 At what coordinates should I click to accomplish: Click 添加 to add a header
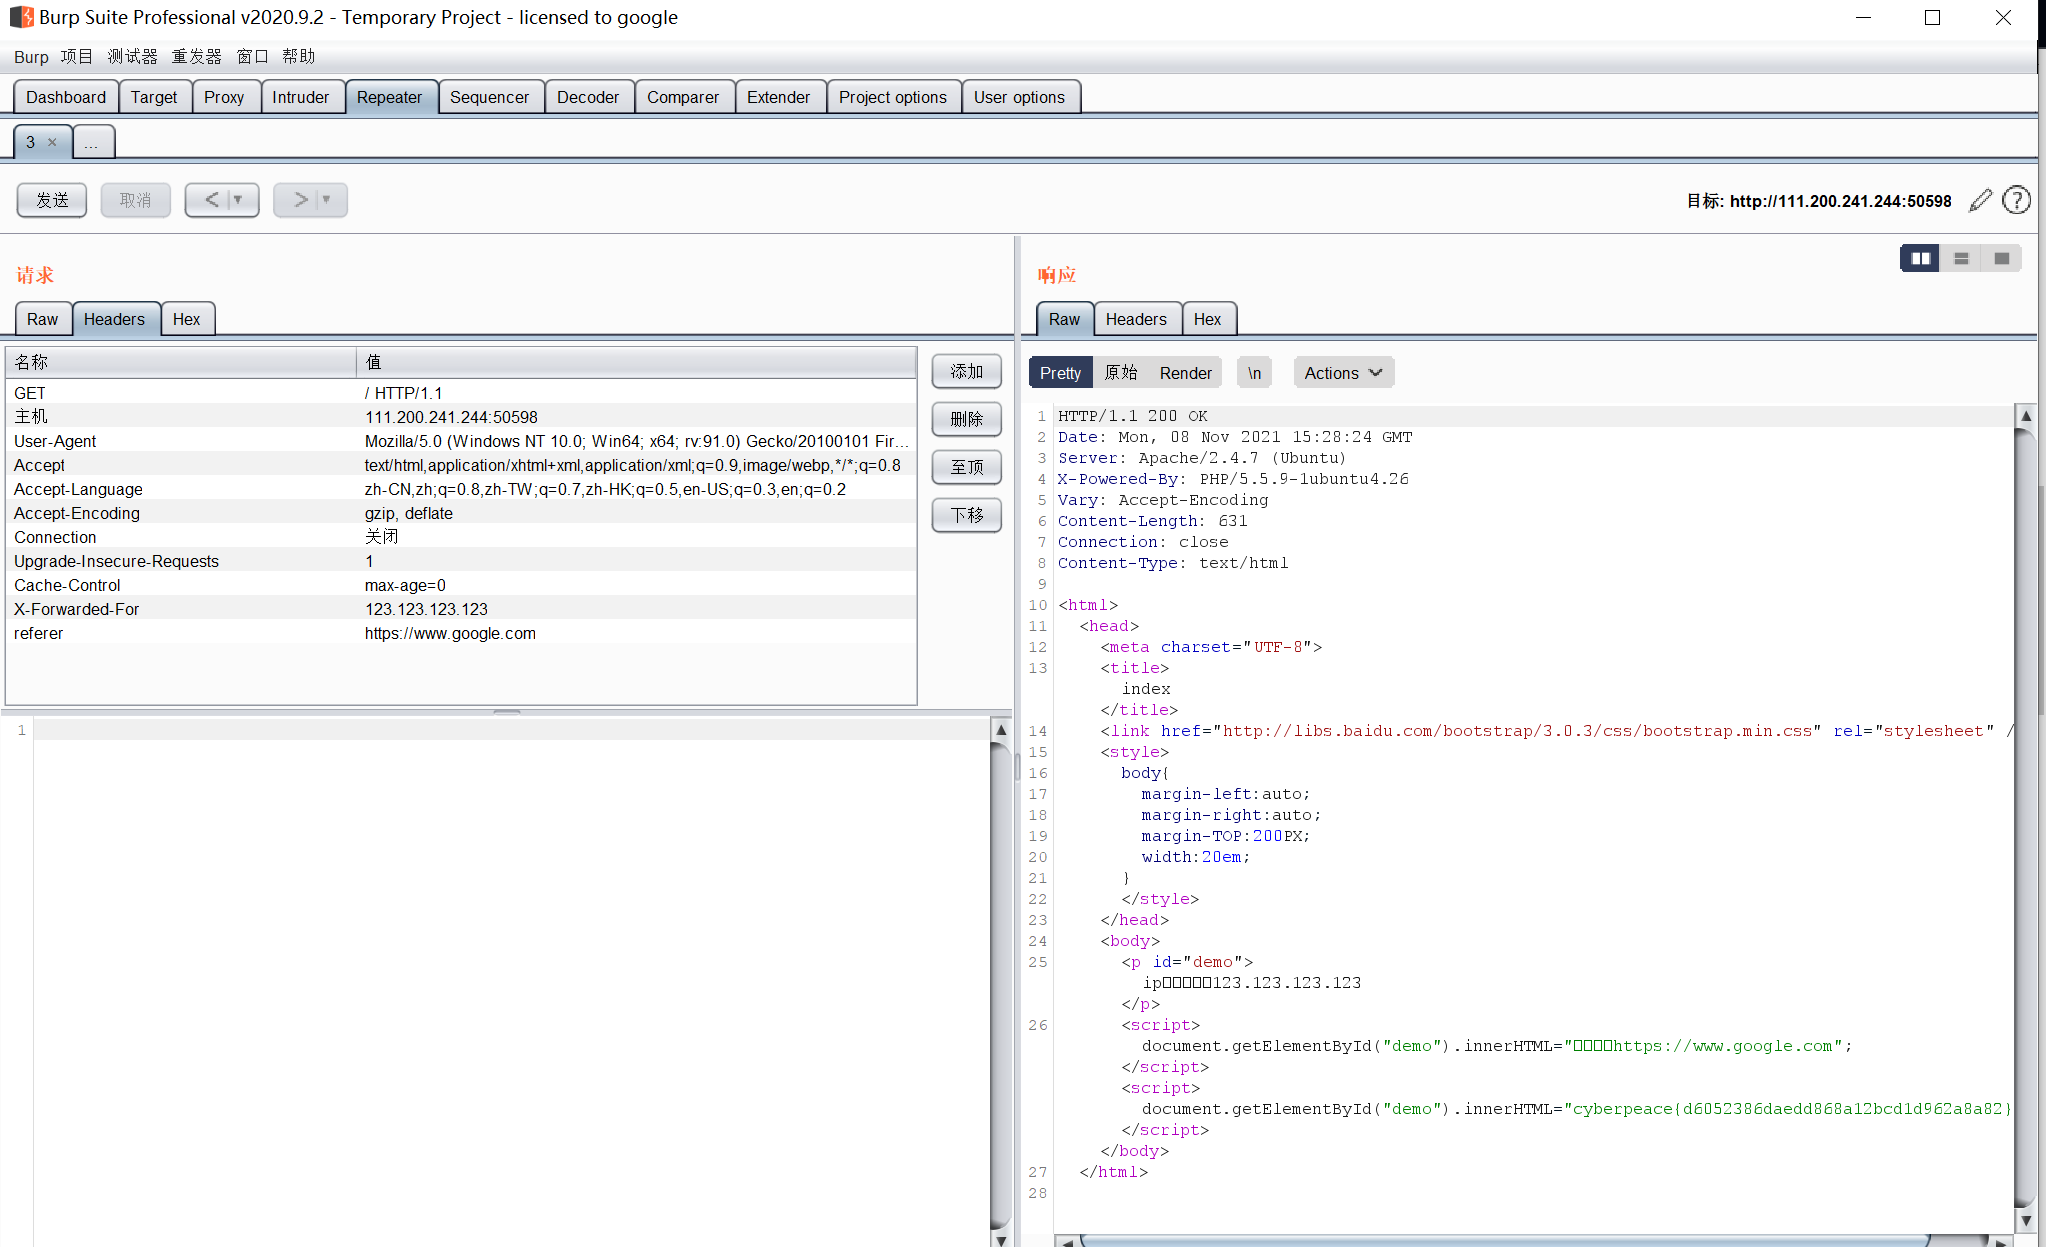pos(966,372)
